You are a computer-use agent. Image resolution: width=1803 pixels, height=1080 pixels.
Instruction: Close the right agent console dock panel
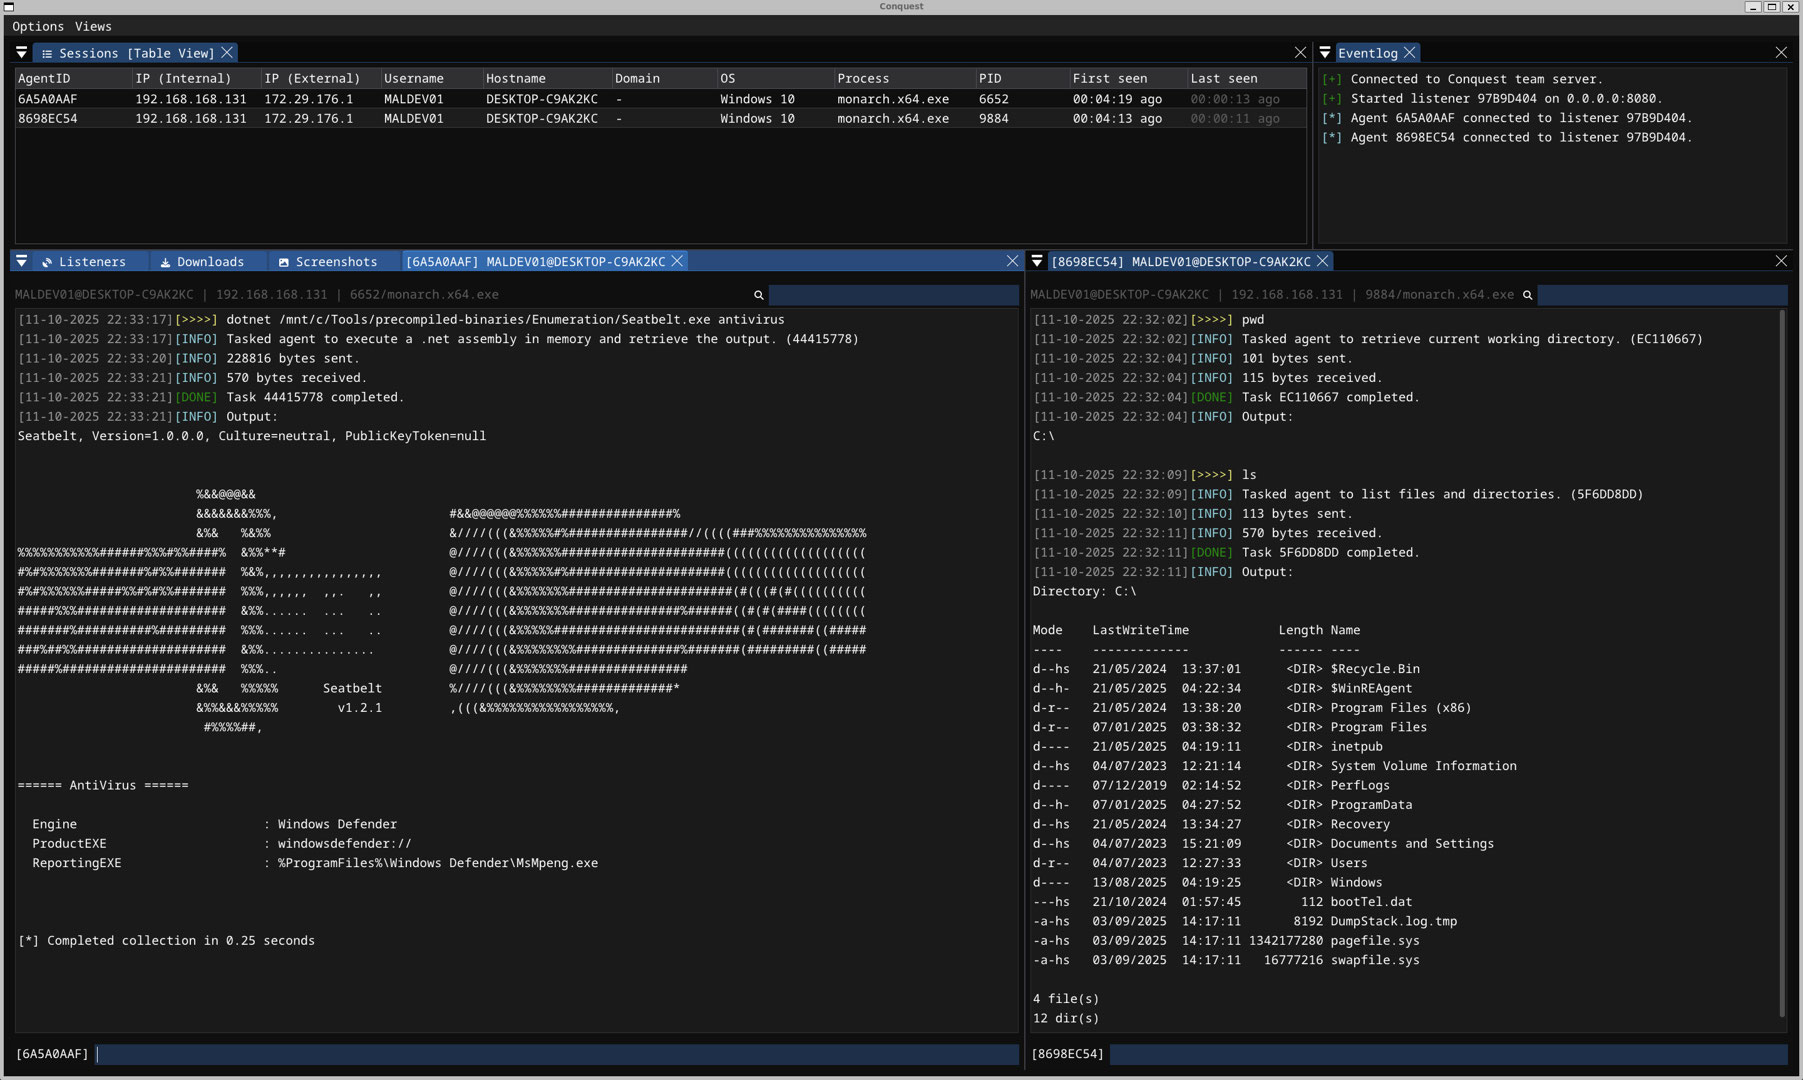pos(1781,261)
